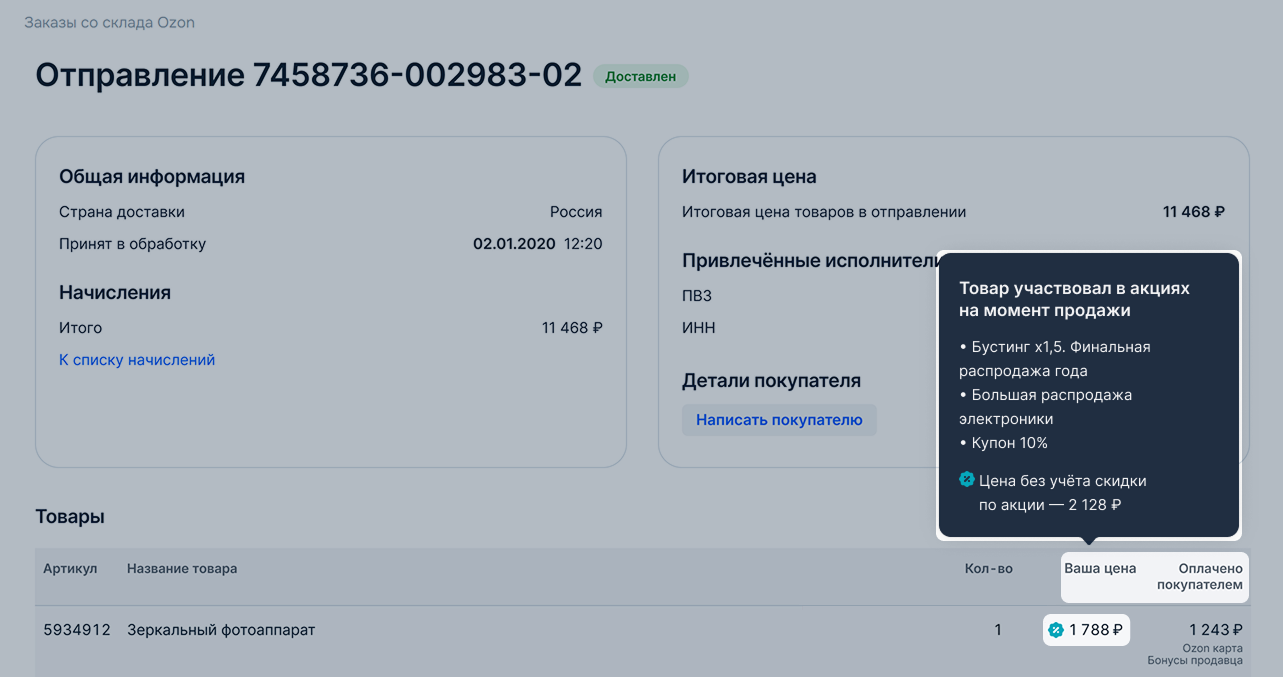Click the 'Страна доставки' label
The width and height of the screenshot is (1283, 677).
click(122, 212)
